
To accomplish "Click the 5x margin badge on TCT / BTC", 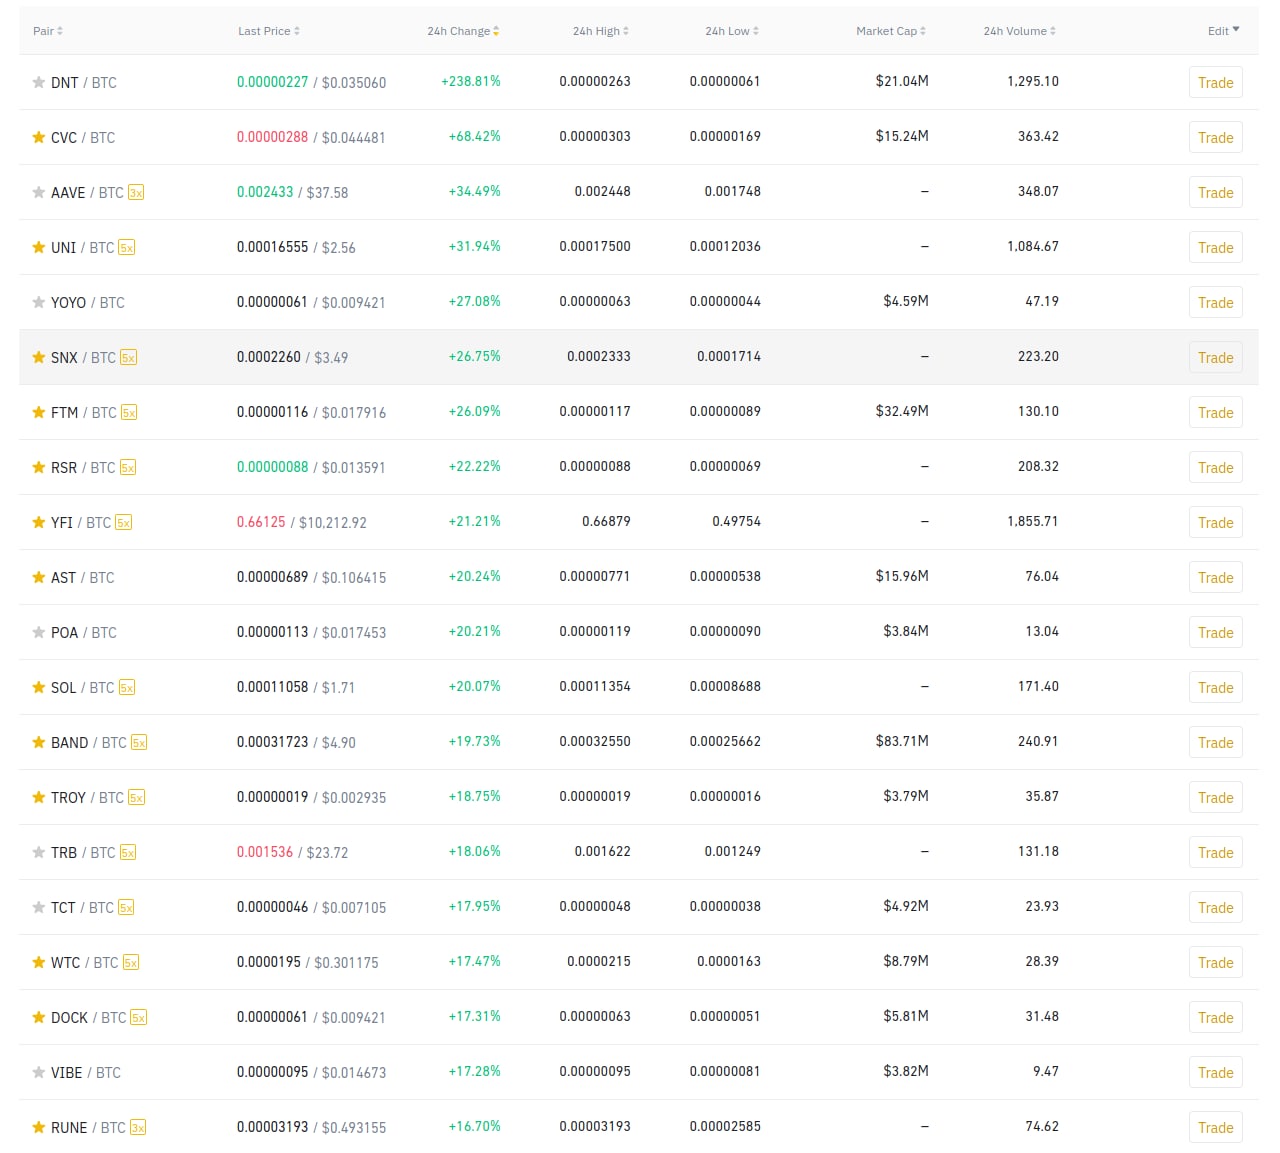I will [126, 907].
